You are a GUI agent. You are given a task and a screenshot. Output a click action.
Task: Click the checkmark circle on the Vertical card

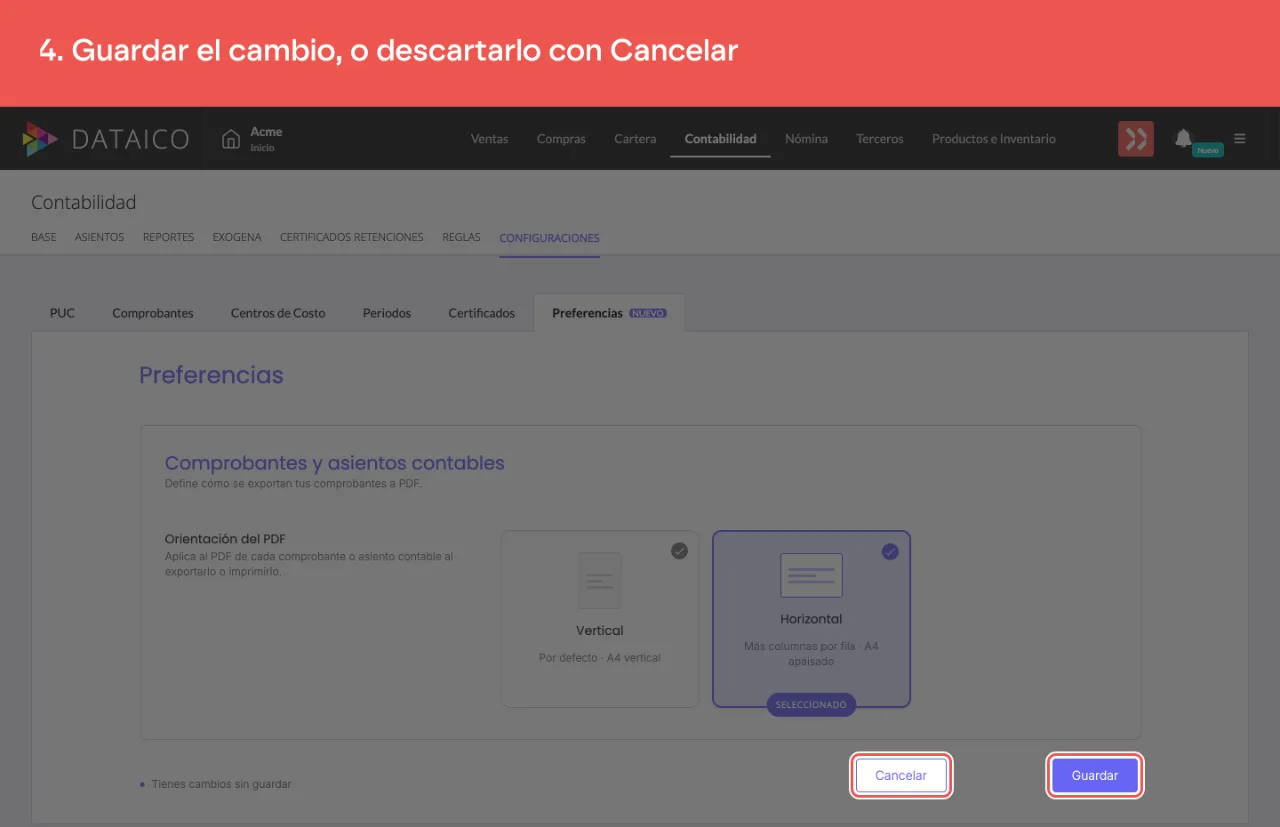coord(679,550)
